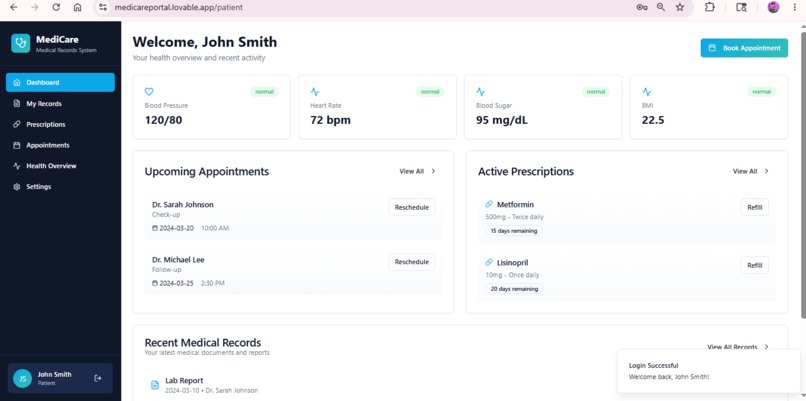Open the browser three-dot menu
The image size is (806, 401).
[x=794, y=7]
